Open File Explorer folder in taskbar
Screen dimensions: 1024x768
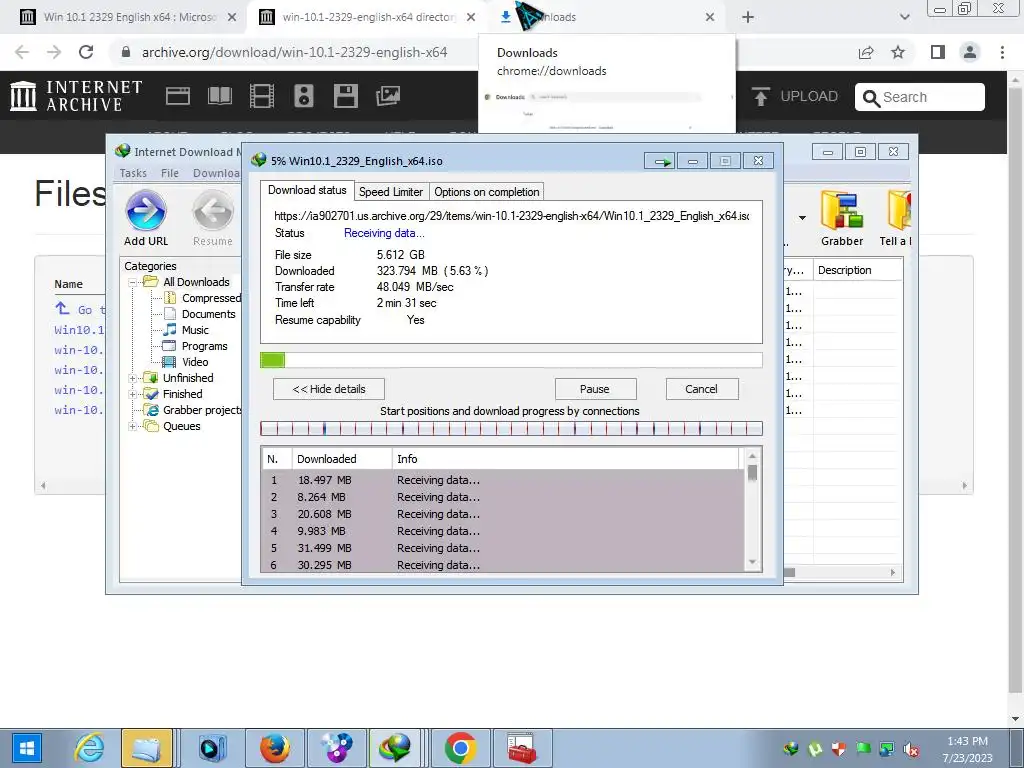tap(147, 748)
